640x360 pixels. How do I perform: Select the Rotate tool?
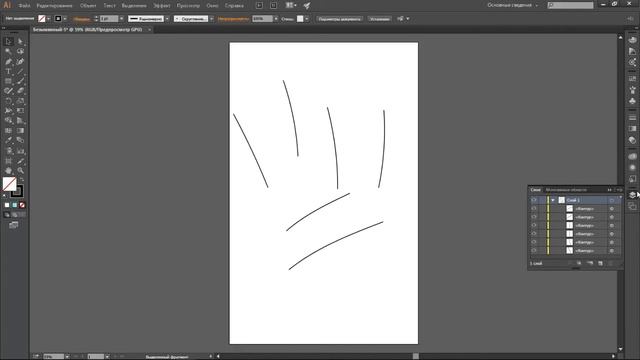[8, 101]
